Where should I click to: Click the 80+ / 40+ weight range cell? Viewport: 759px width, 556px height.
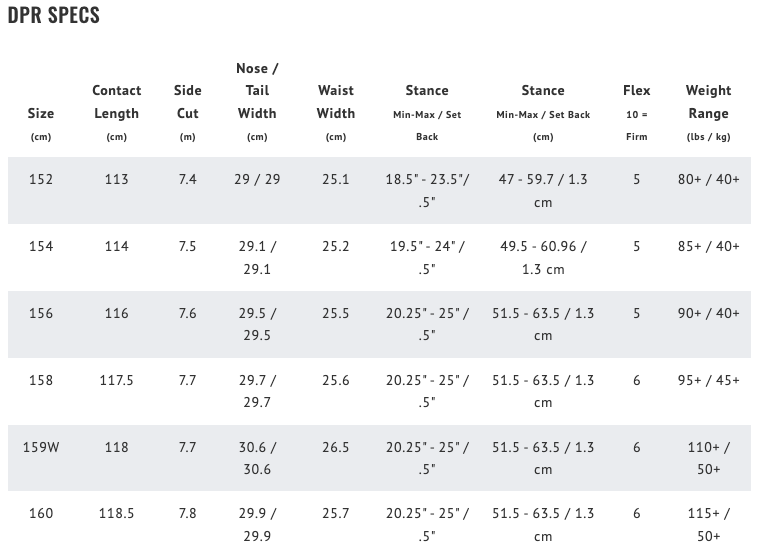[708, 180]
